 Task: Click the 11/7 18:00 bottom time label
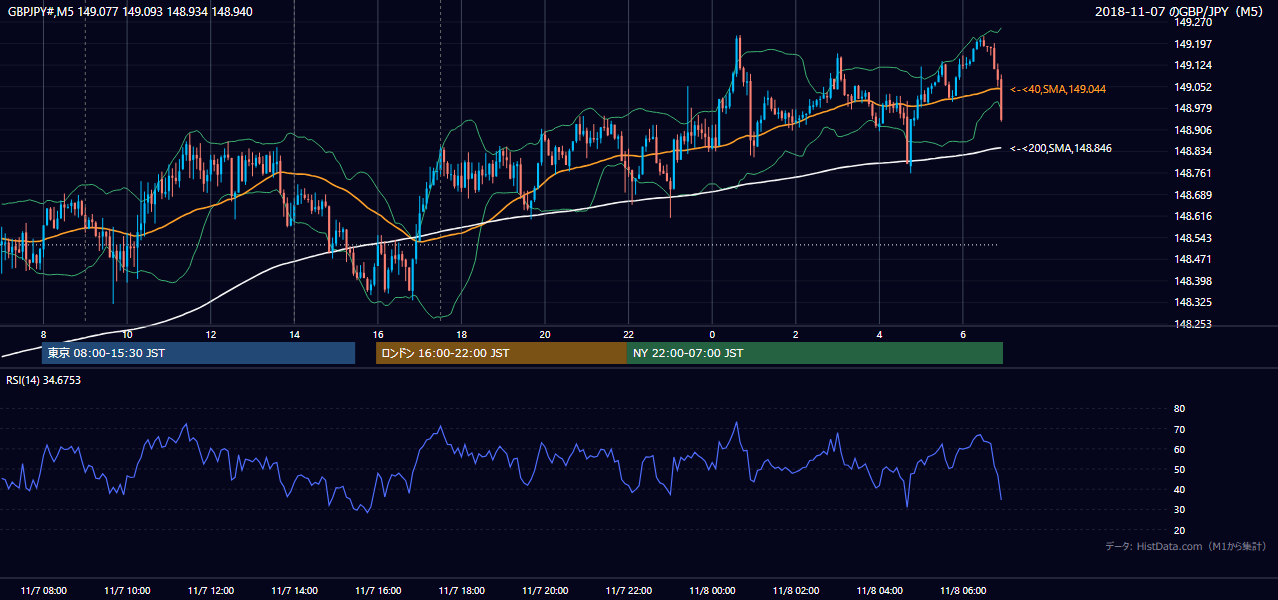click(x=461, y=591)
